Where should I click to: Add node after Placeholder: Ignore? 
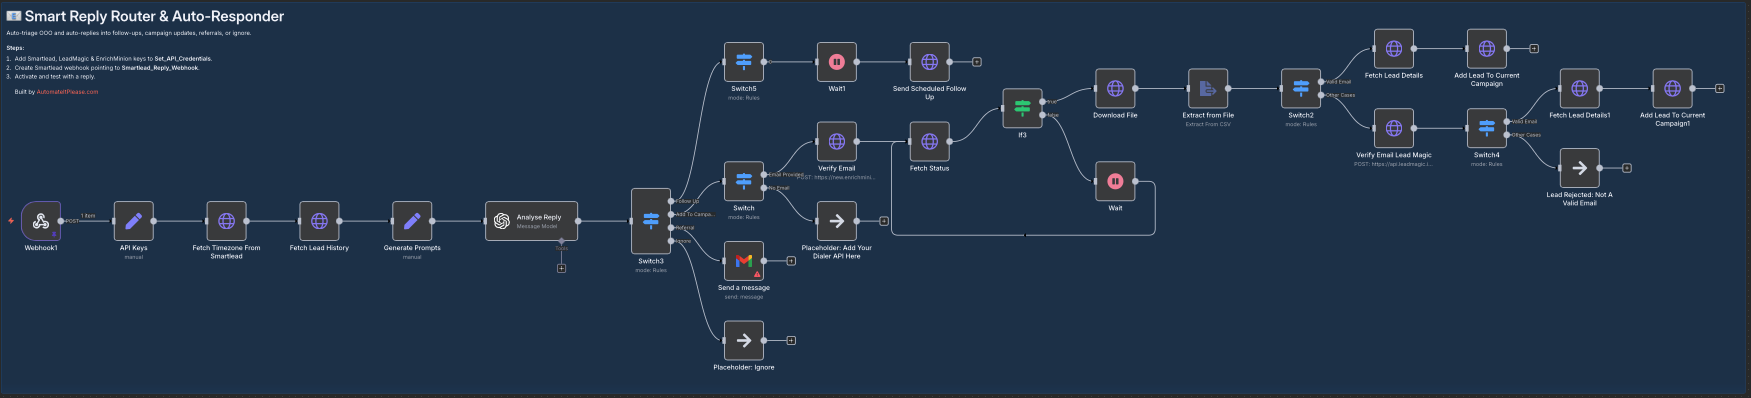(x=791, y=340)
